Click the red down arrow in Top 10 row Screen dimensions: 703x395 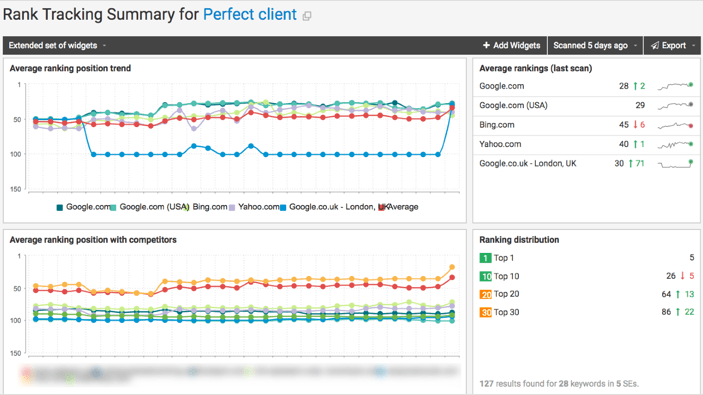coord(682,276)
